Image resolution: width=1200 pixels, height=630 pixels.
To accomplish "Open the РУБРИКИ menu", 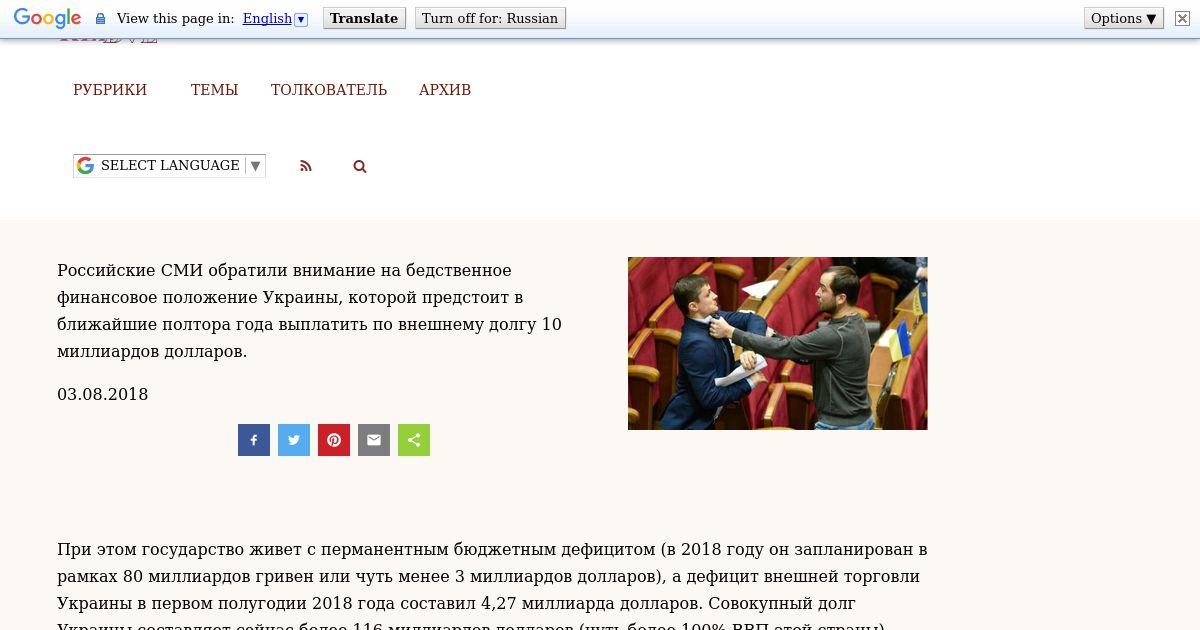I will tap(110, 90).
